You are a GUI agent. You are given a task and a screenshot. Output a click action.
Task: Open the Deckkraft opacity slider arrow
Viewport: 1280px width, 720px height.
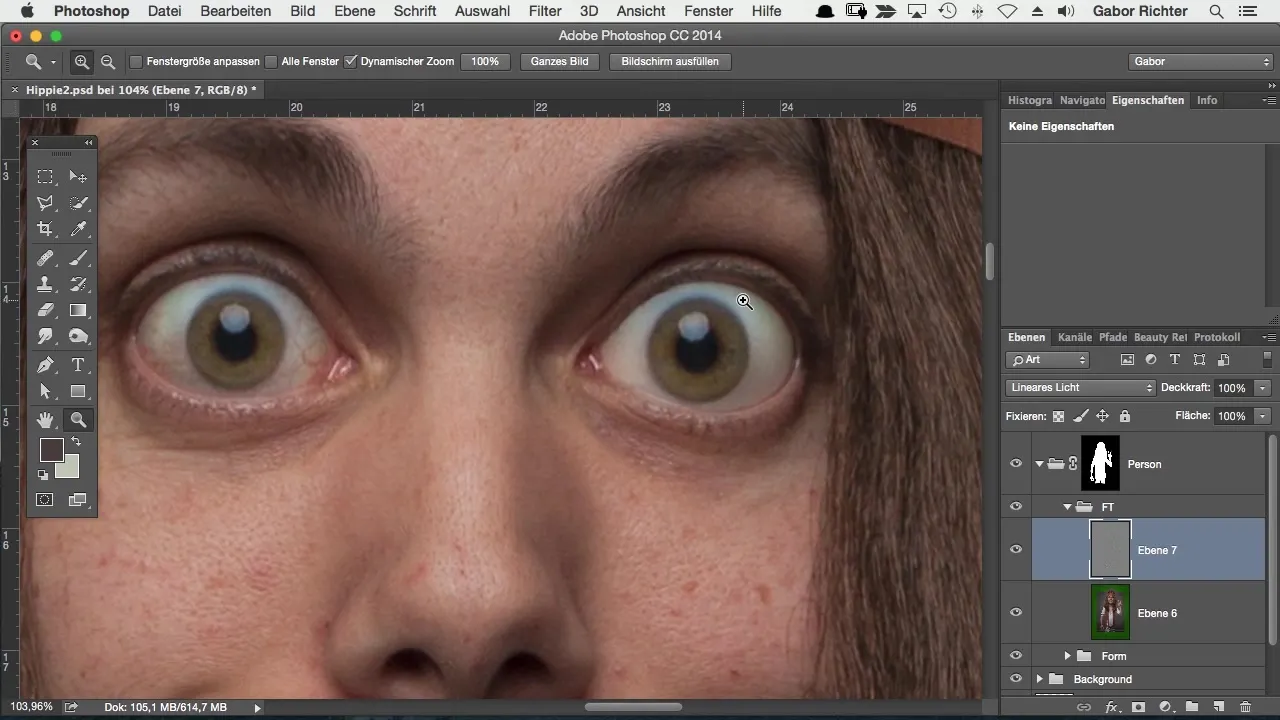[1264, 388]
